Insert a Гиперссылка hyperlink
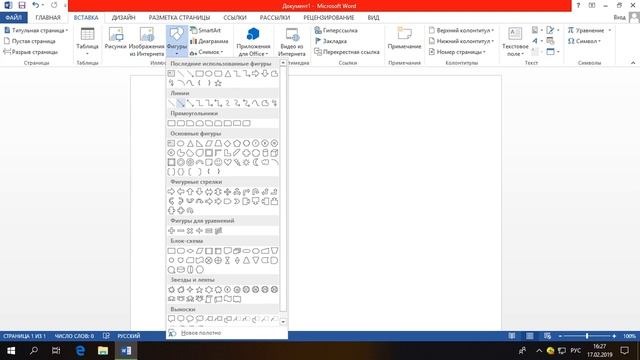Viewport: 640px width, 360px height. pyautogui.click(x=336, y=30)
